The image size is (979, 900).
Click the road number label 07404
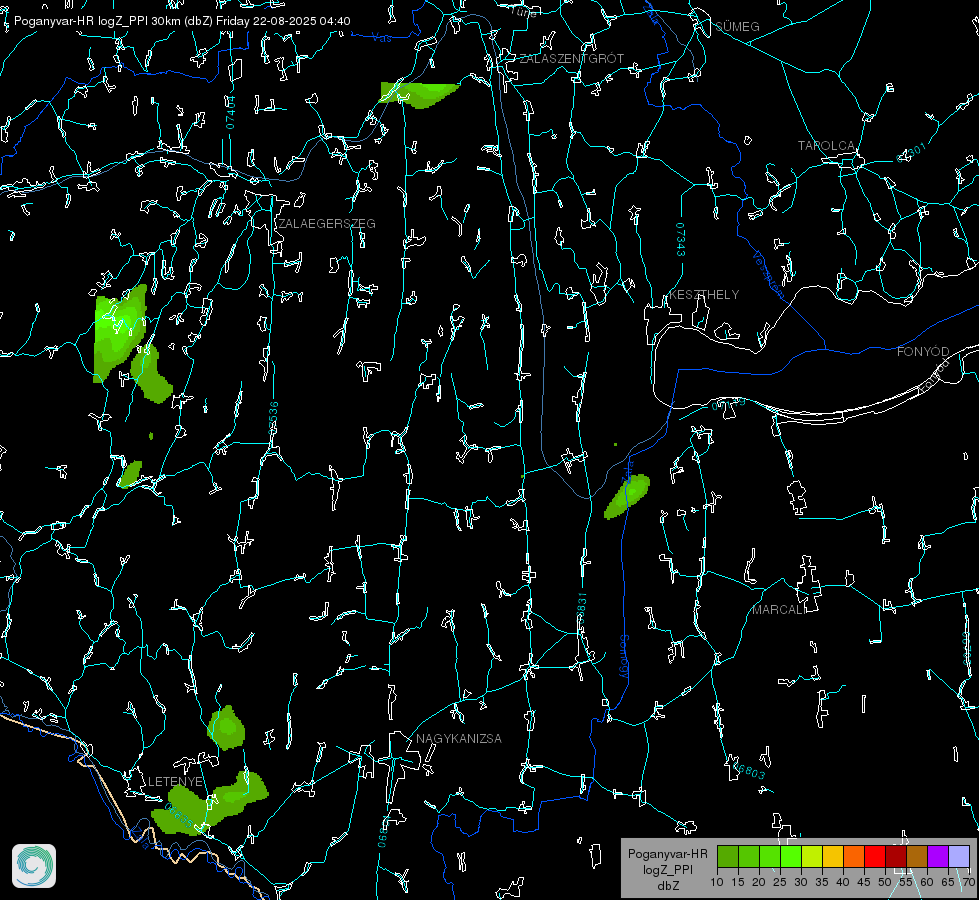point(231,113)
